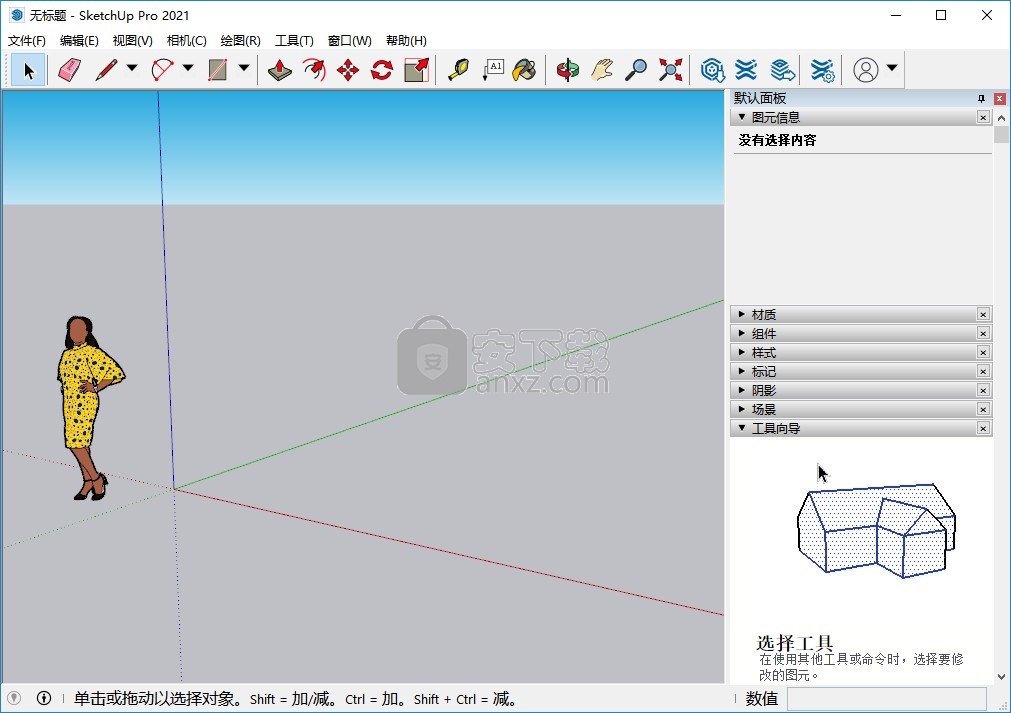The width and height of the screenshot is (1011, 713).
Task: Select the Rotate tool
Action: point(382,70)
